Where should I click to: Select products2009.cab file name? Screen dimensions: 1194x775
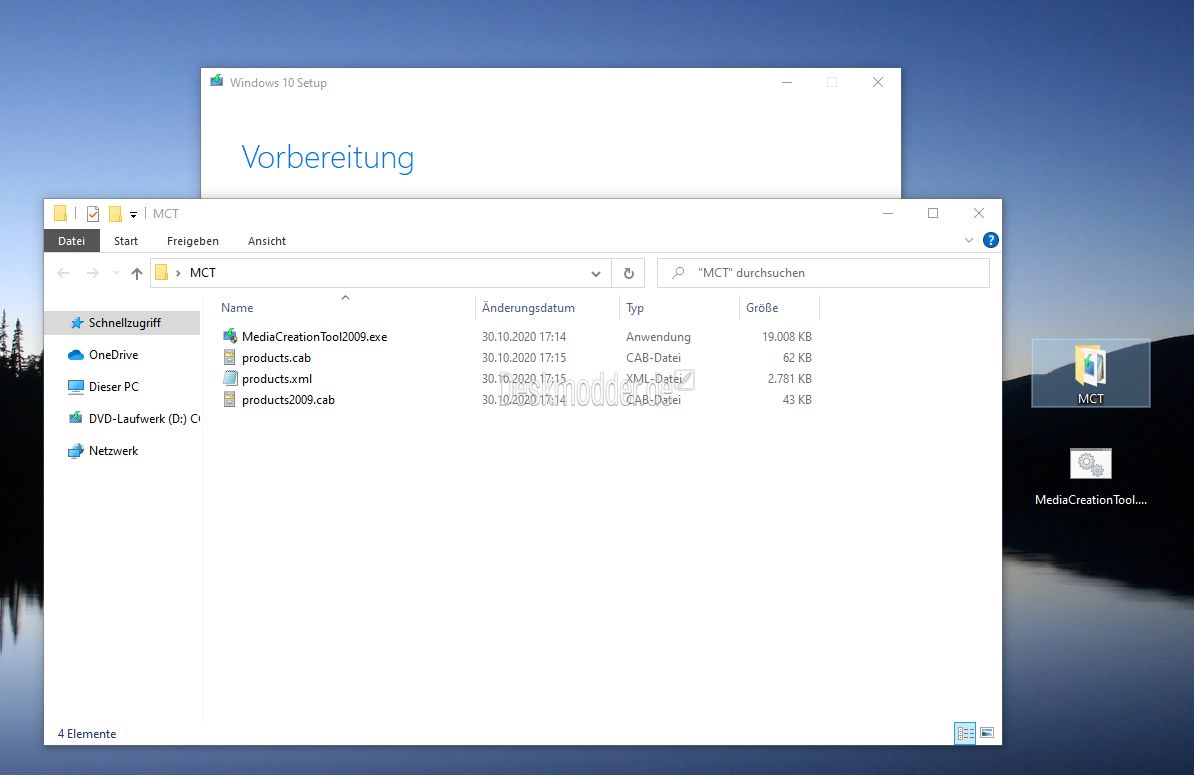pos(289,400)
